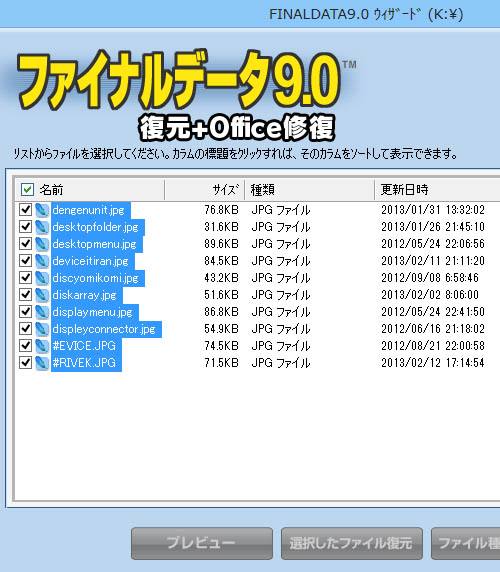Screen dimensions: 500x572
Task: Click the file icon for dengenunit.jpg
Action: click(x=42, y=210)
